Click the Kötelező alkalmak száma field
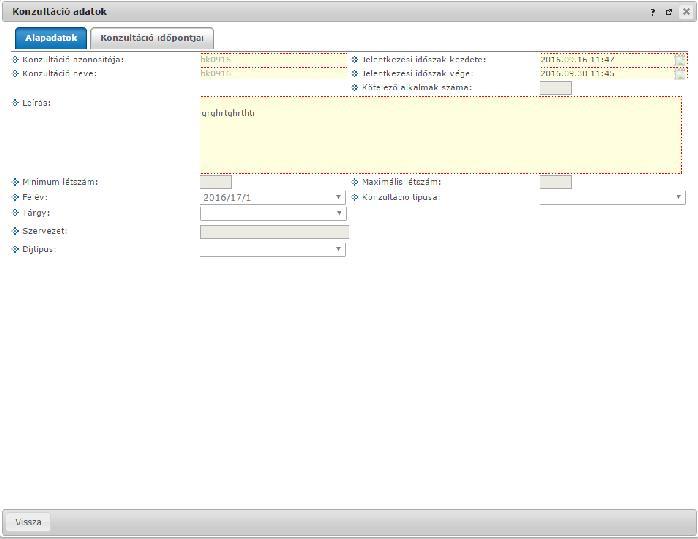 556,88
